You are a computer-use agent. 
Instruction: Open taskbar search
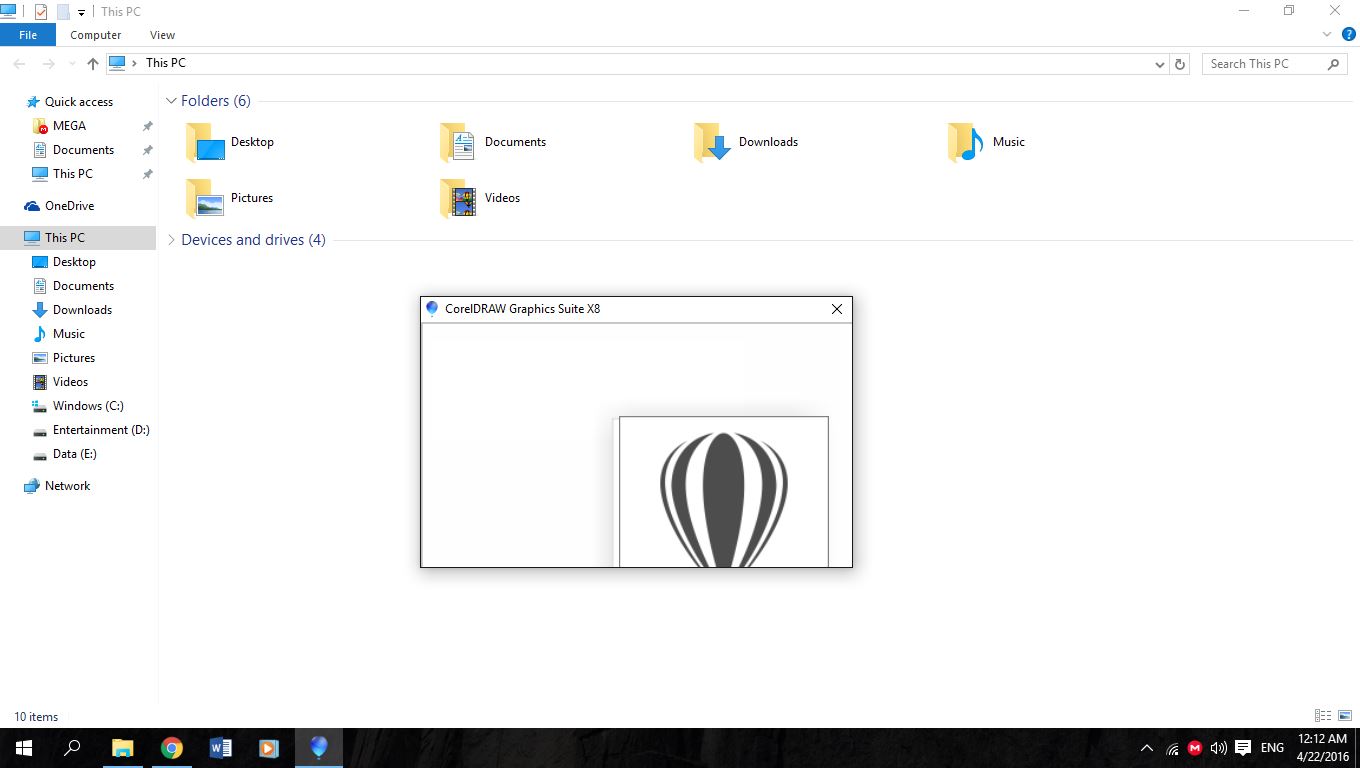click(72, 748)
